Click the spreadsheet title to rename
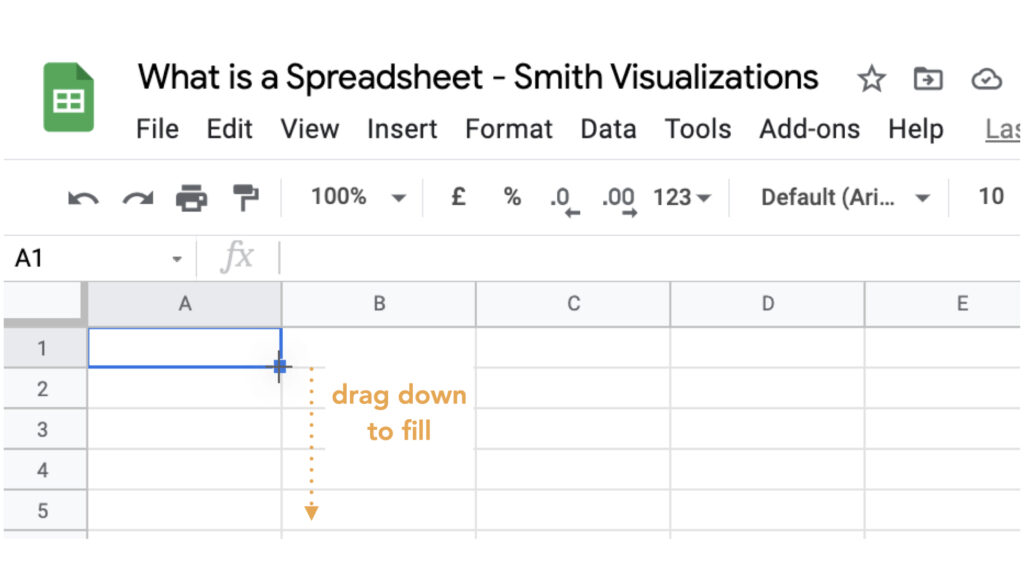Screen dimensions: 1024x576 point(477,78)
